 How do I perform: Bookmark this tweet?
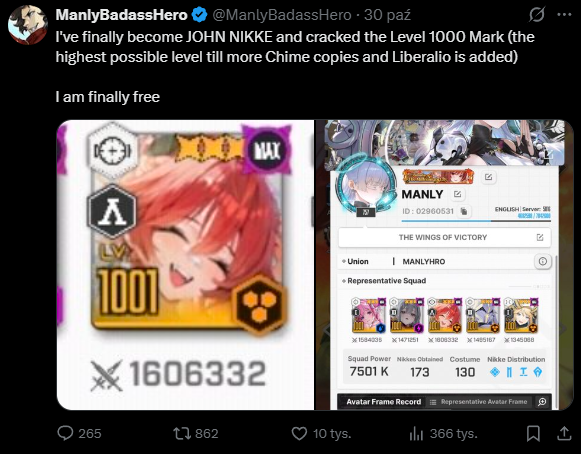coord(533,433)
